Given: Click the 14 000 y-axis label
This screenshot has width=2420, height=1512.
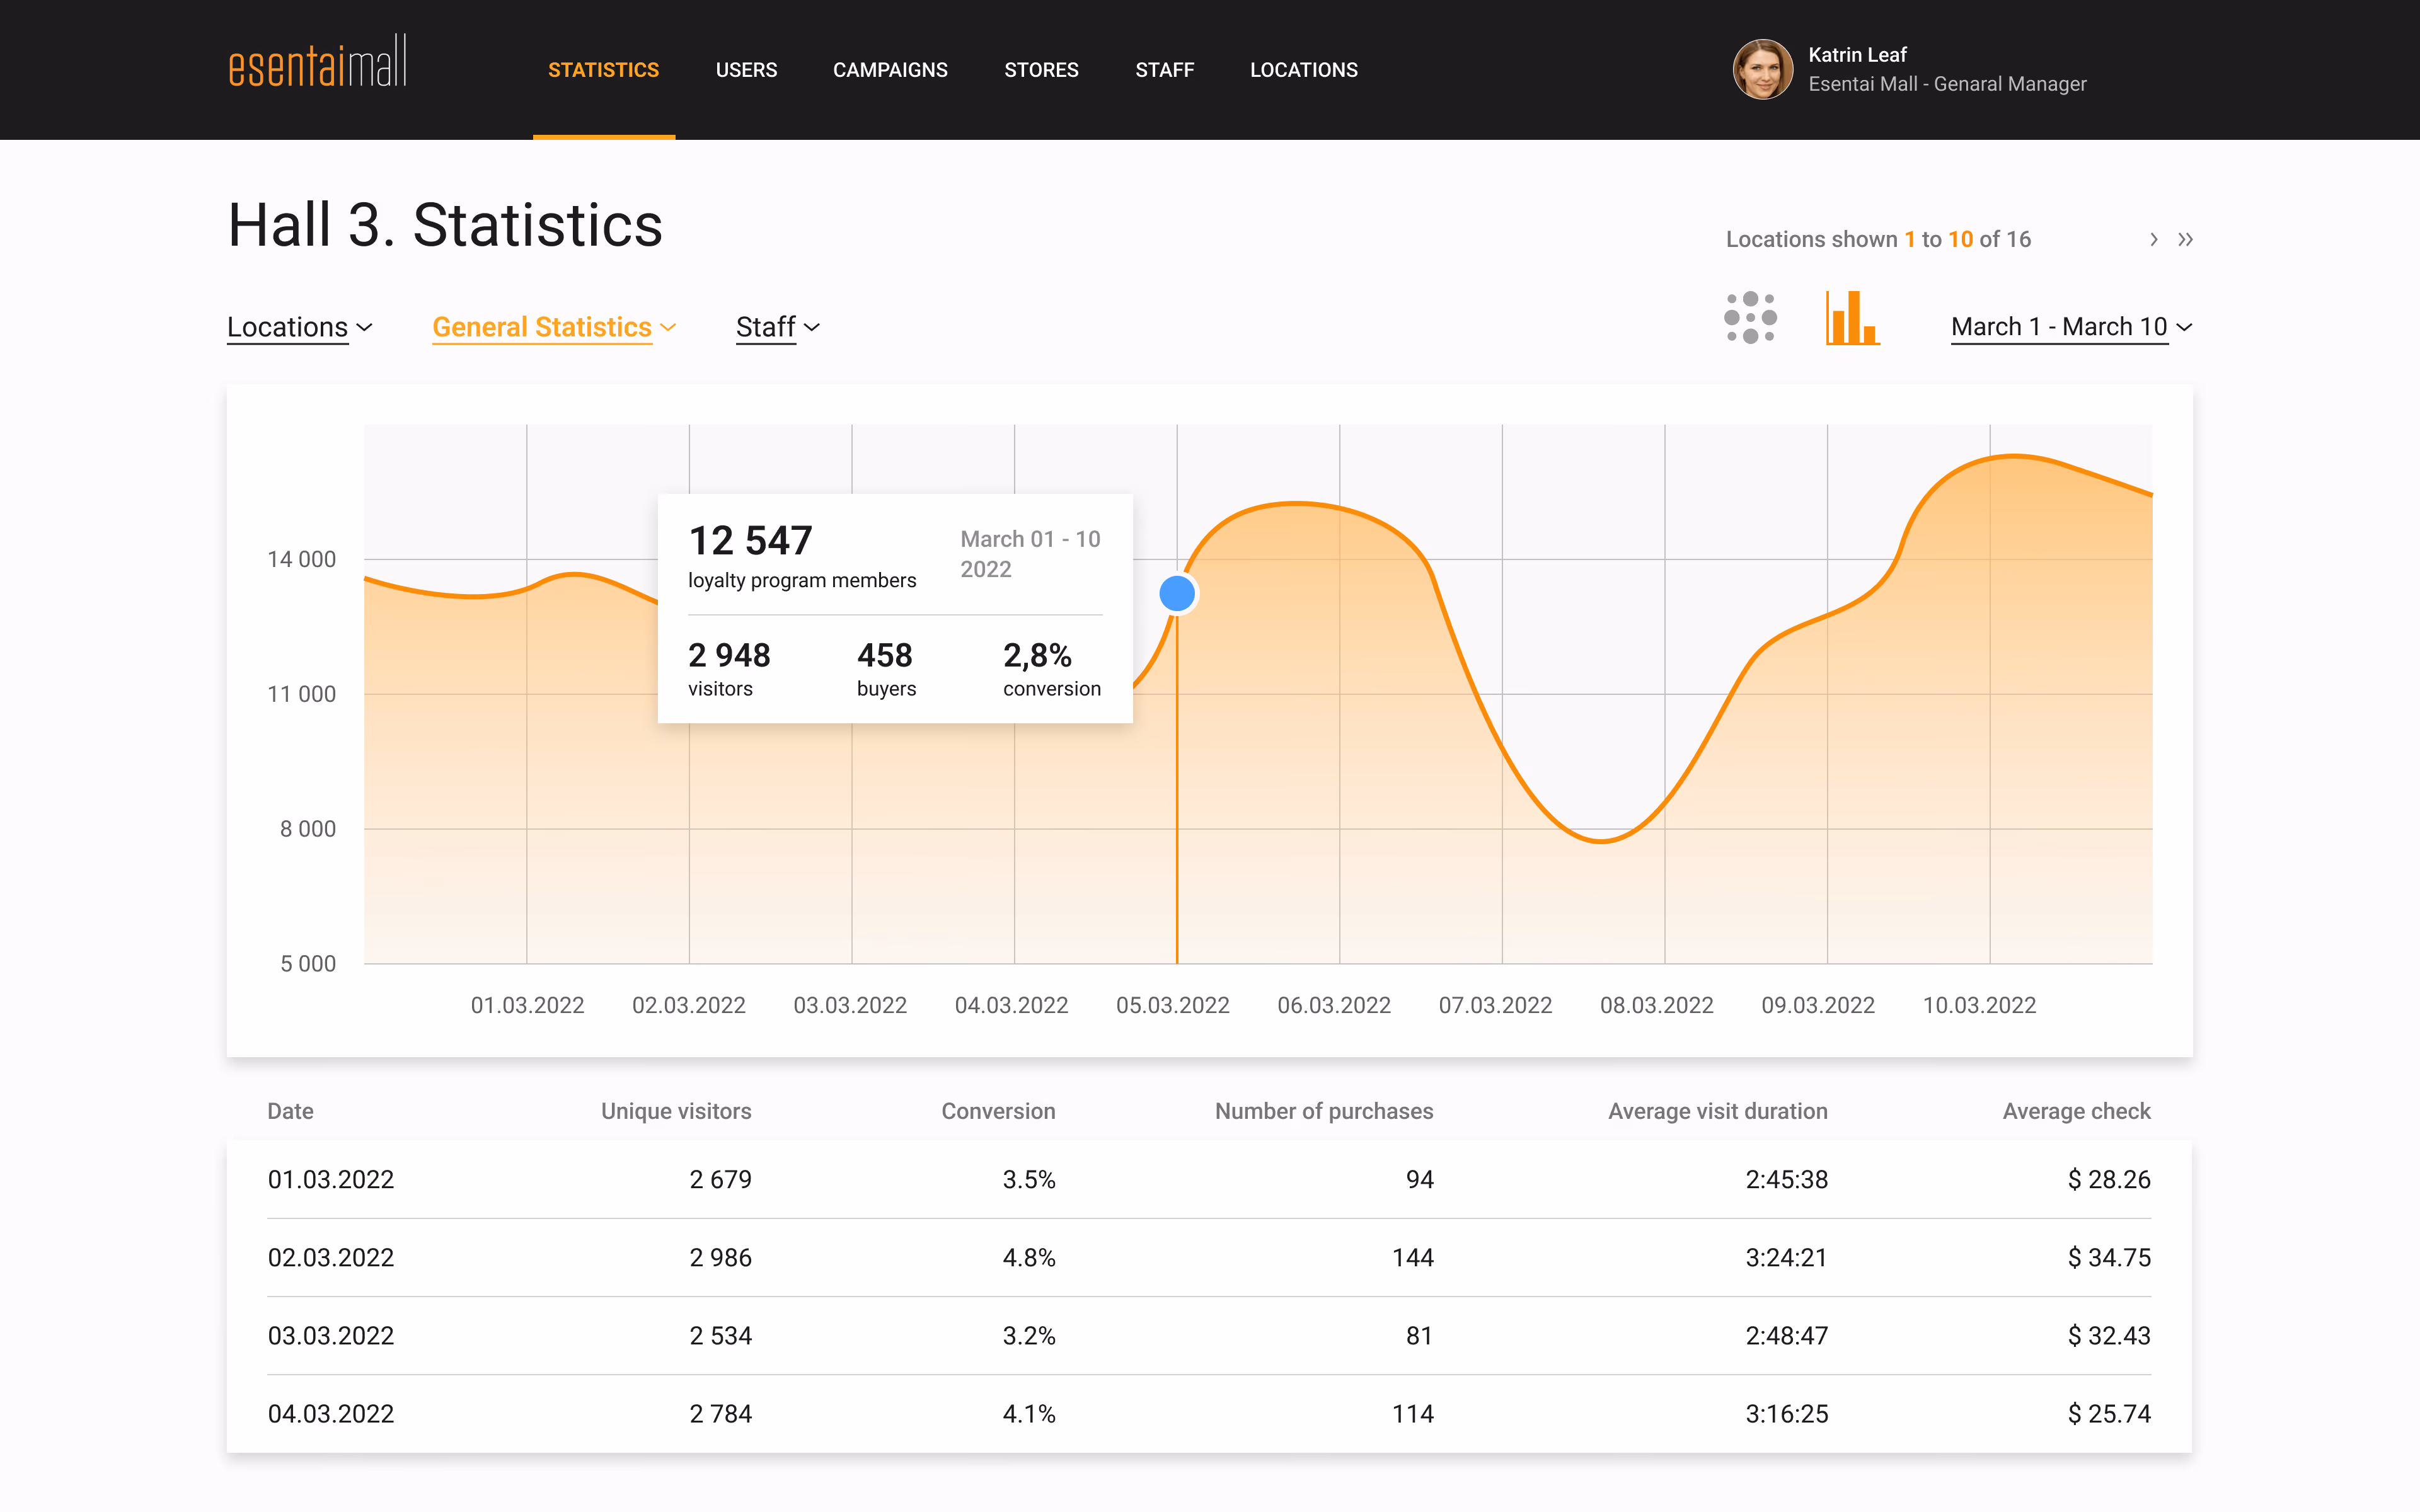Looking at the screenshot, I should tap(301, 559).
